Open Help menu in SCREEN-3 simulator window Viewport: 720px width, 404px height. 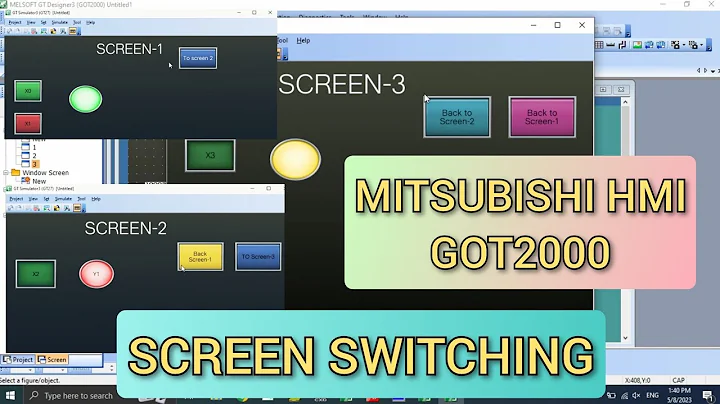pyautogui.click(x=303, y=40)
